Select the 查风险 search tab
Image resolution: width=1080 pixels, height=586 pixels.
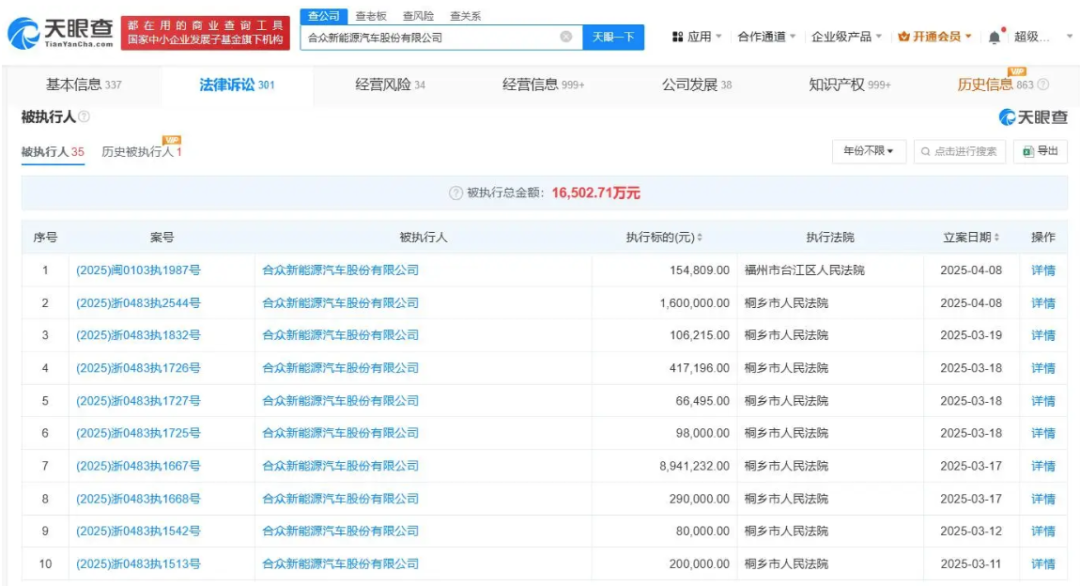click(418, 16)
